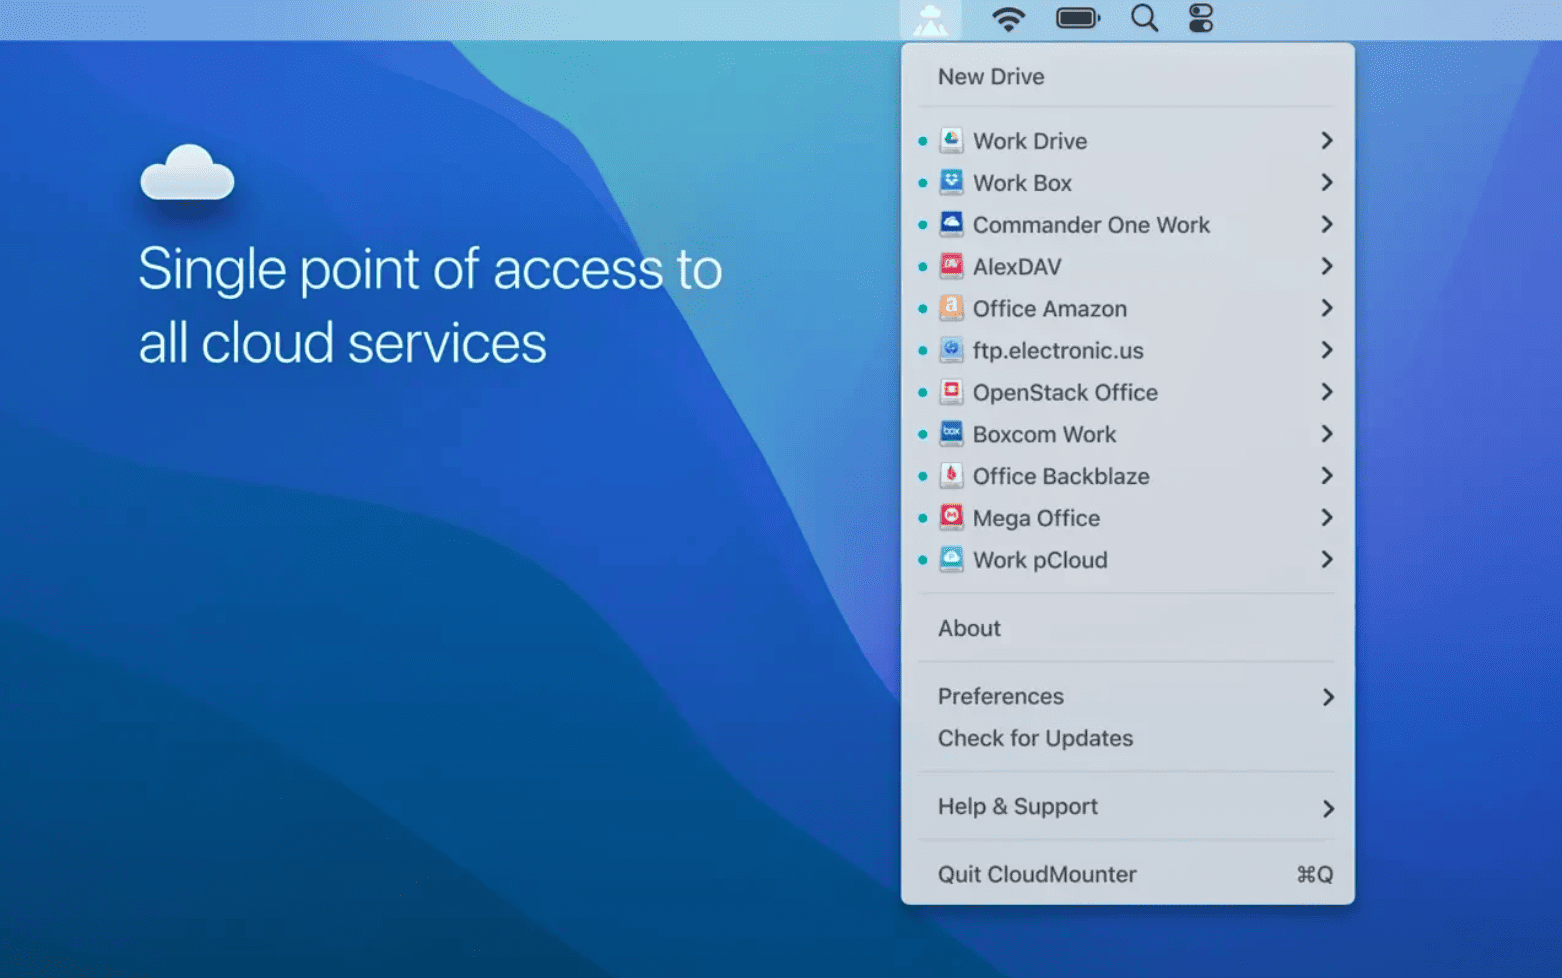1562x978 pixels.
Task: Check the battery status icon
Action: click(1078, 18)
